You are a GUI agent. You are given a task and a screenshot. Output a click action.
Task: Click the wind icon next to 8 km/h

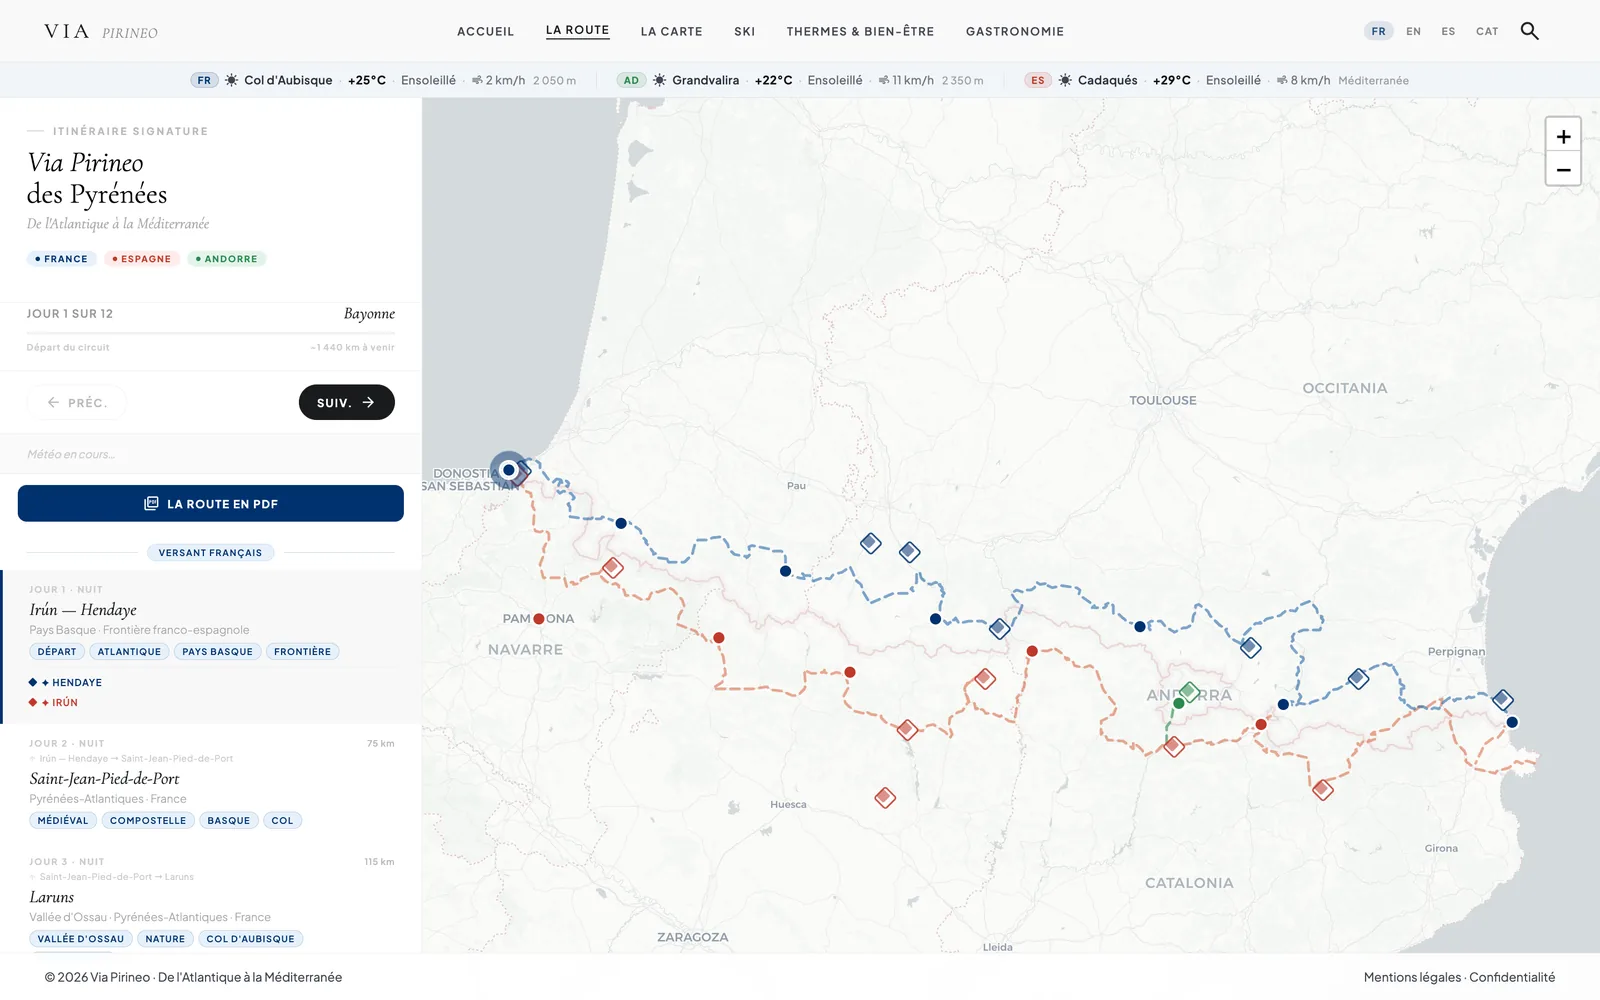point(1282,80)
